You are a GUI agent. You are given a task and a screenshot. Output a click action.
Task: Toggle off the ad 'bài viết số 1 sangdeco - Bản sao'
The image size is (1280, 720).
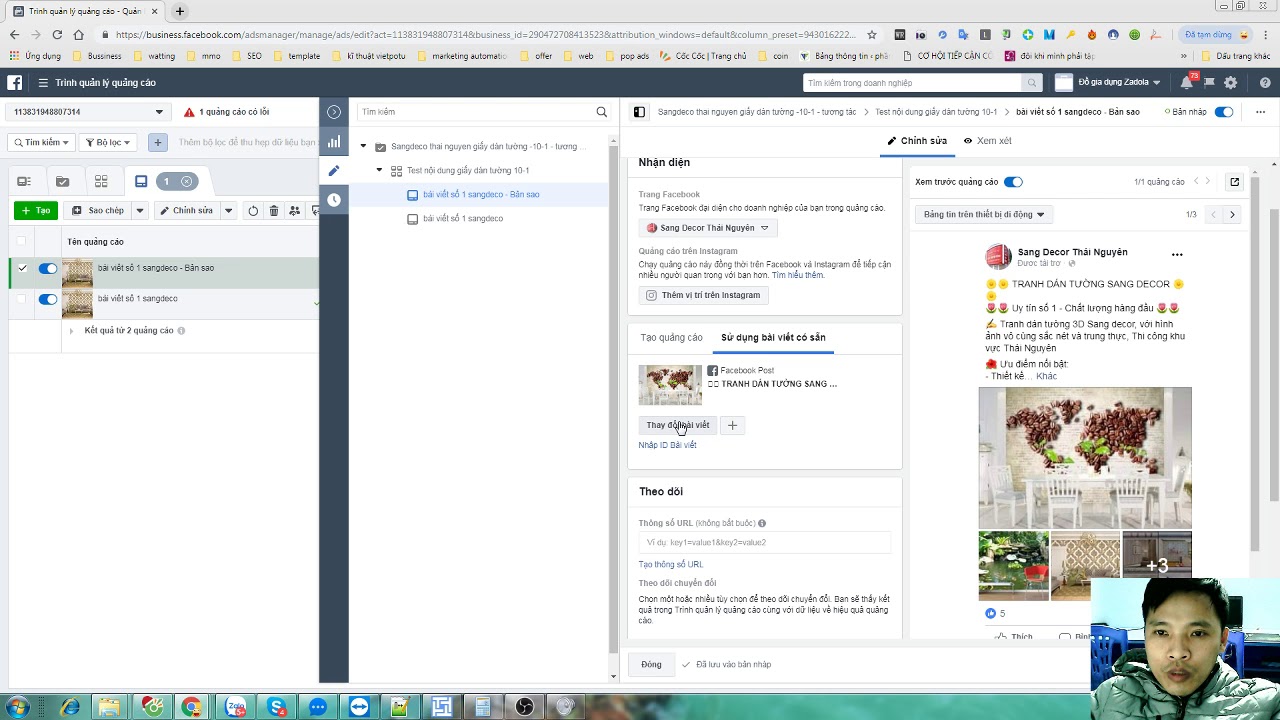tap(48, 268)
